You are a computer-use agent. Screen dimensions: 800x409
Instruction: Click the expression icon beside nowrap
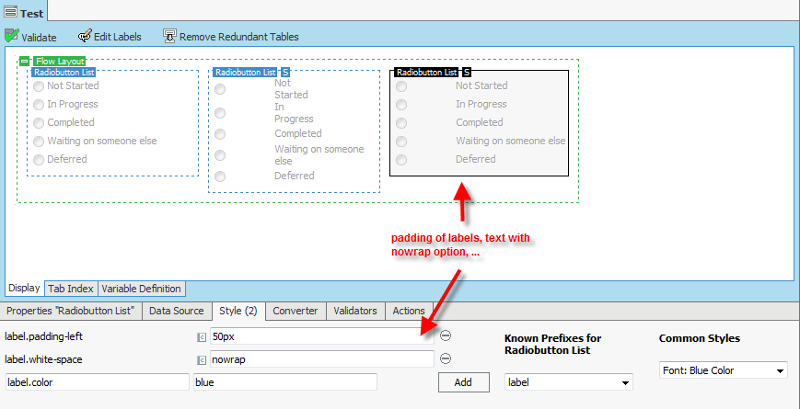[203, 359]
